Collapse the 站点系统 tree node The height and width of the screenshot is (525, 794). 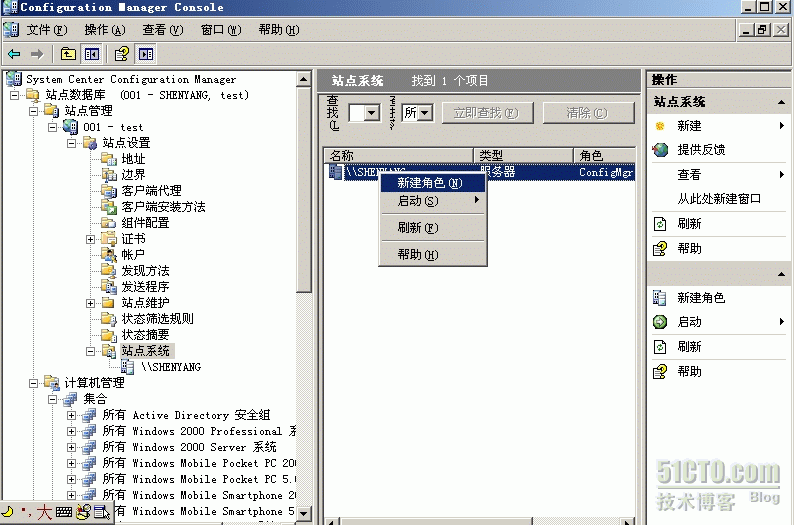click(x=90, y=351)
